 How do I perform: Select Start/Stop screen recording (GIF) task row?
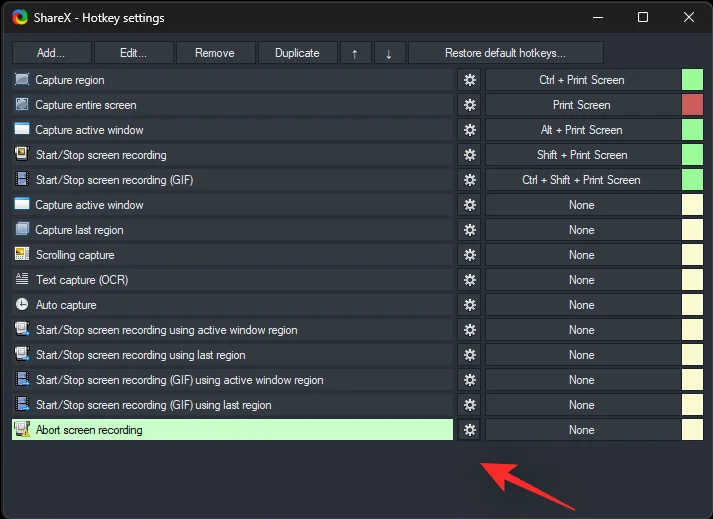pos(232,180)
